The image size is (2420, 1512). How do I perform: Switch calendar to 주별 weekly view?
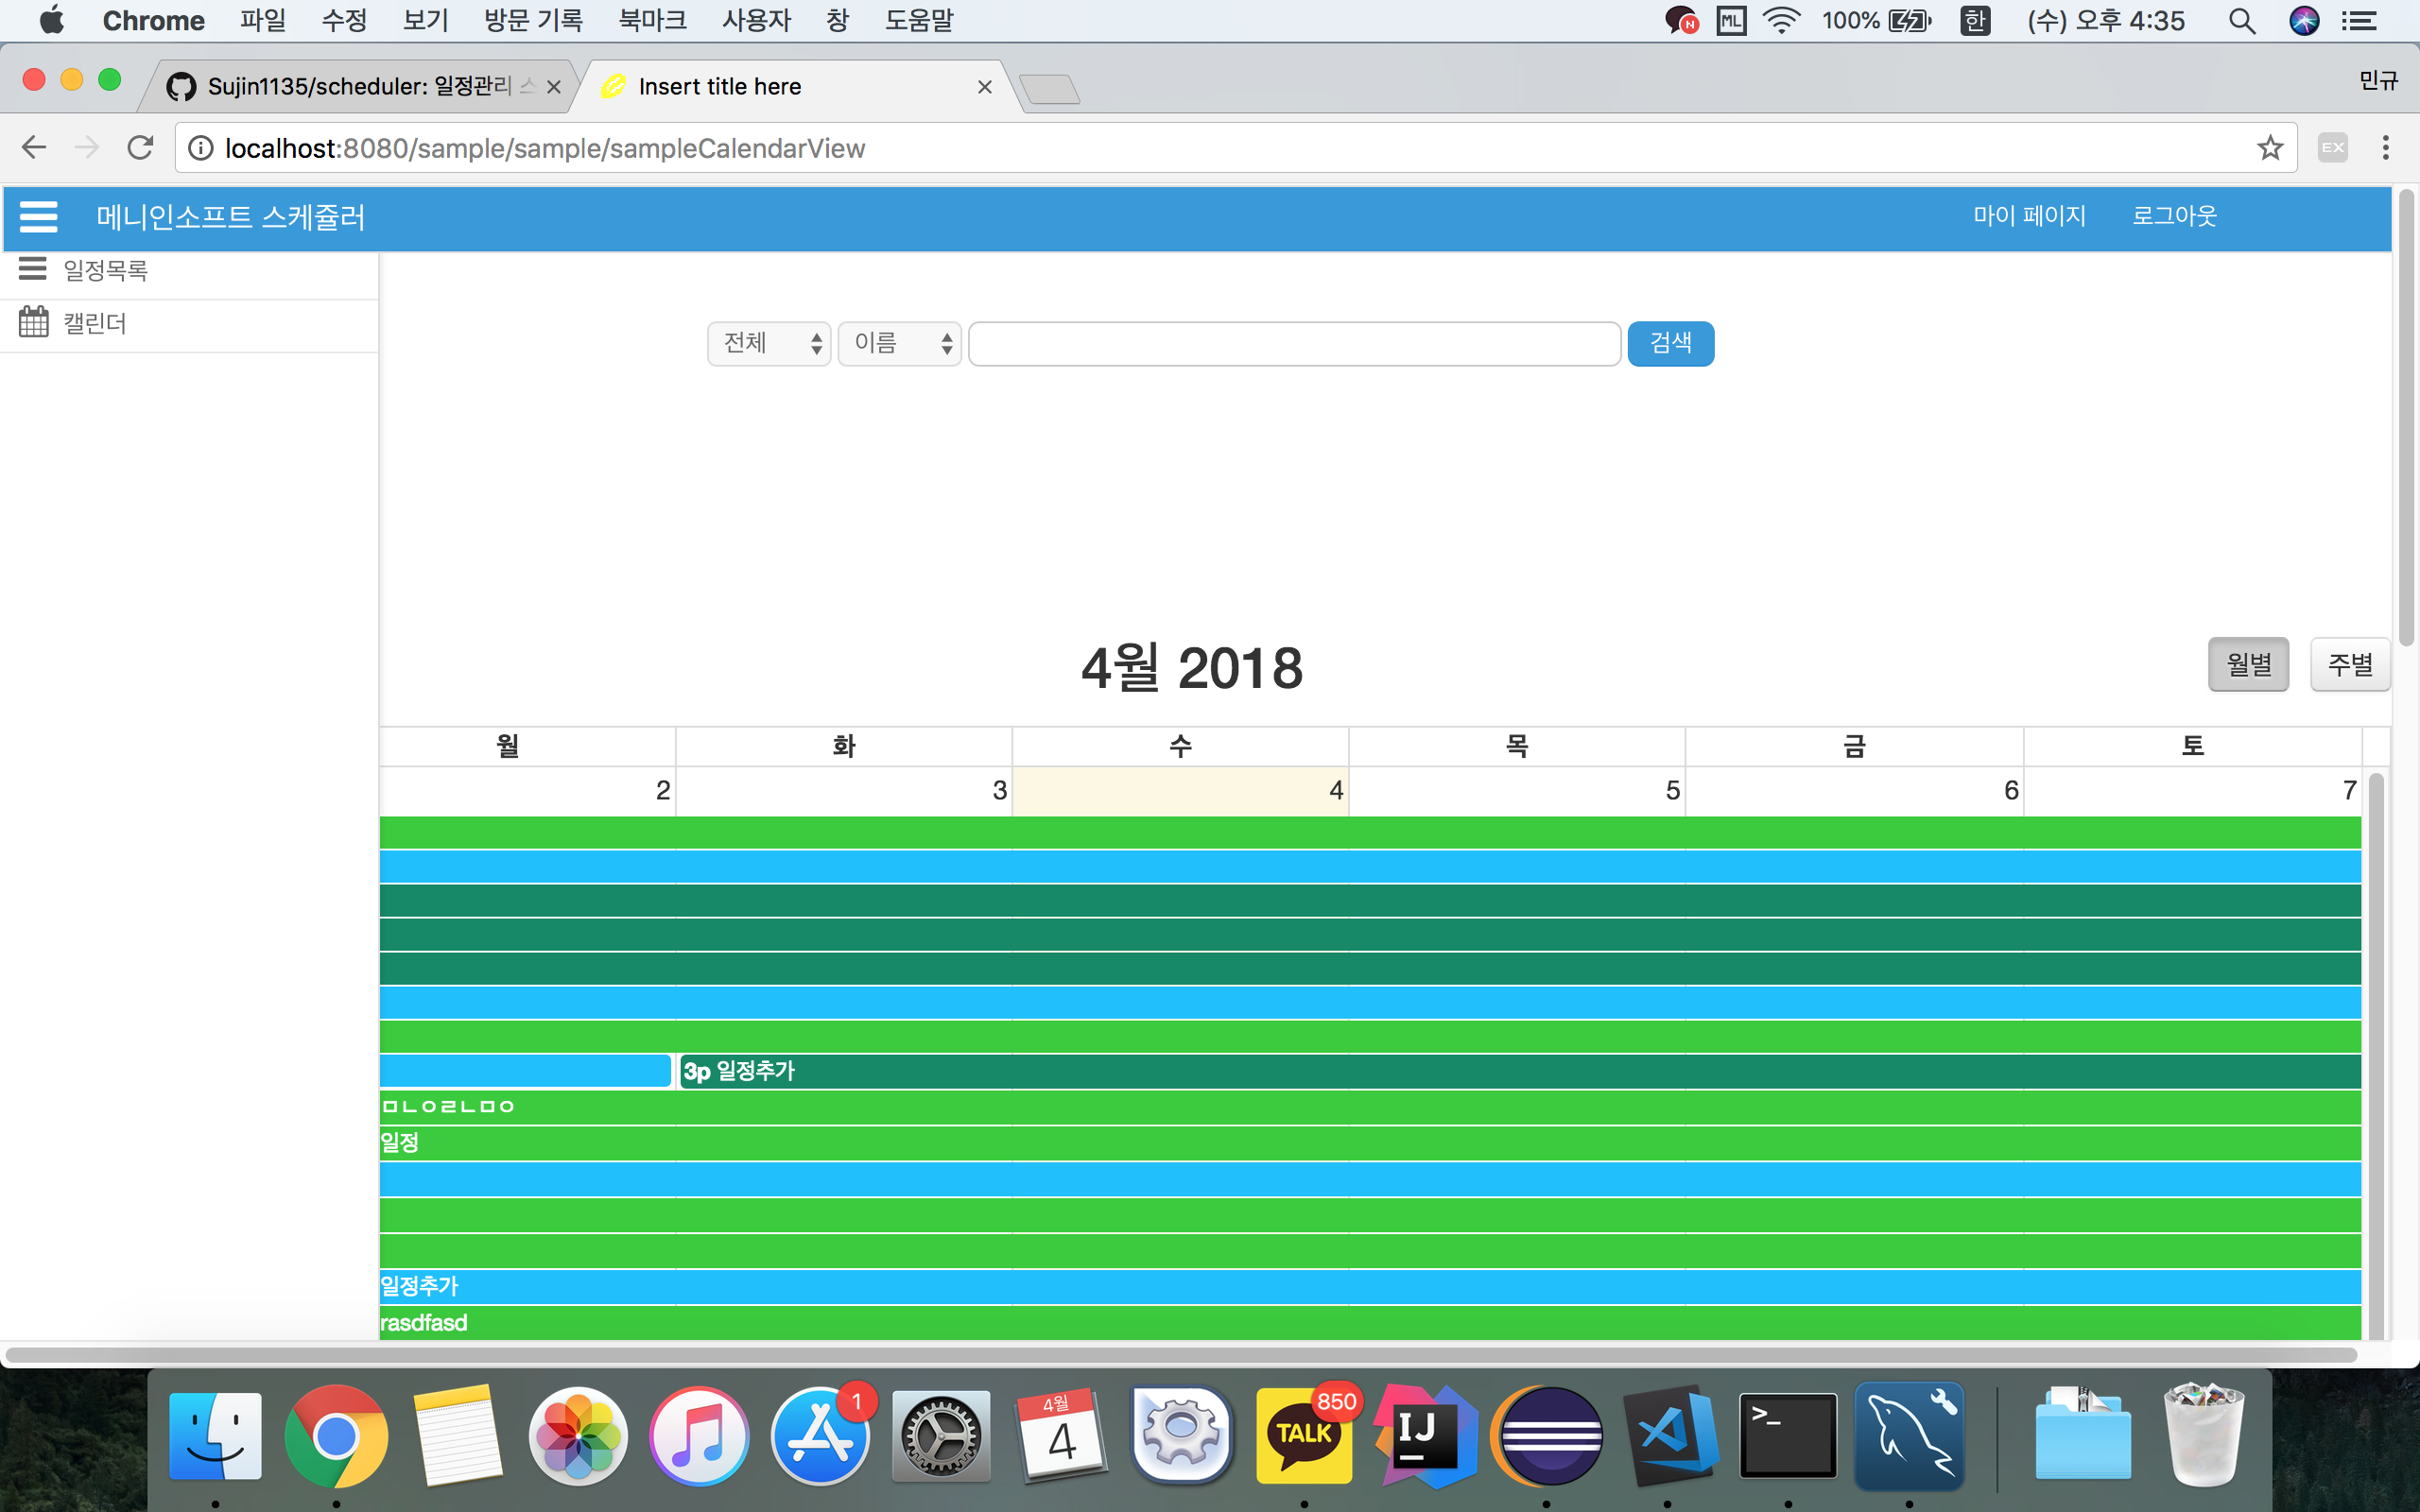pyautogui.click(x=2349, y=664)
